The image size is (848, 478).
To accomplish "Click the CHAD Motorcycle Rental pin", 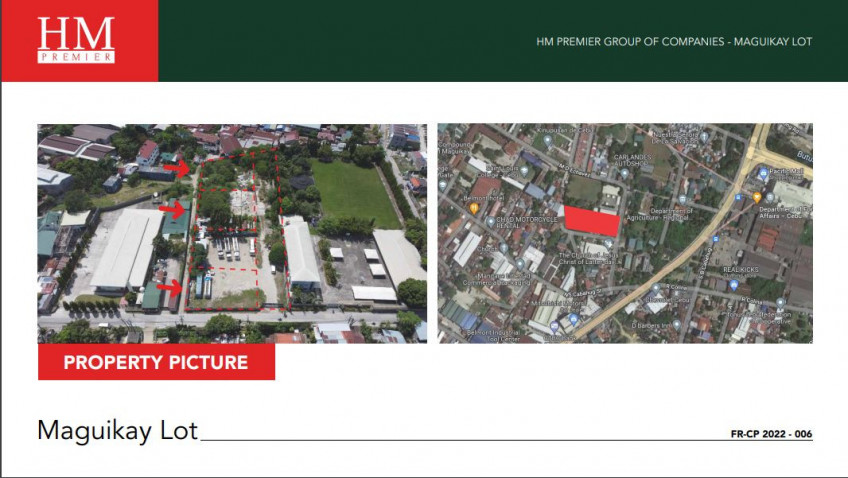I will pos(491,222).
